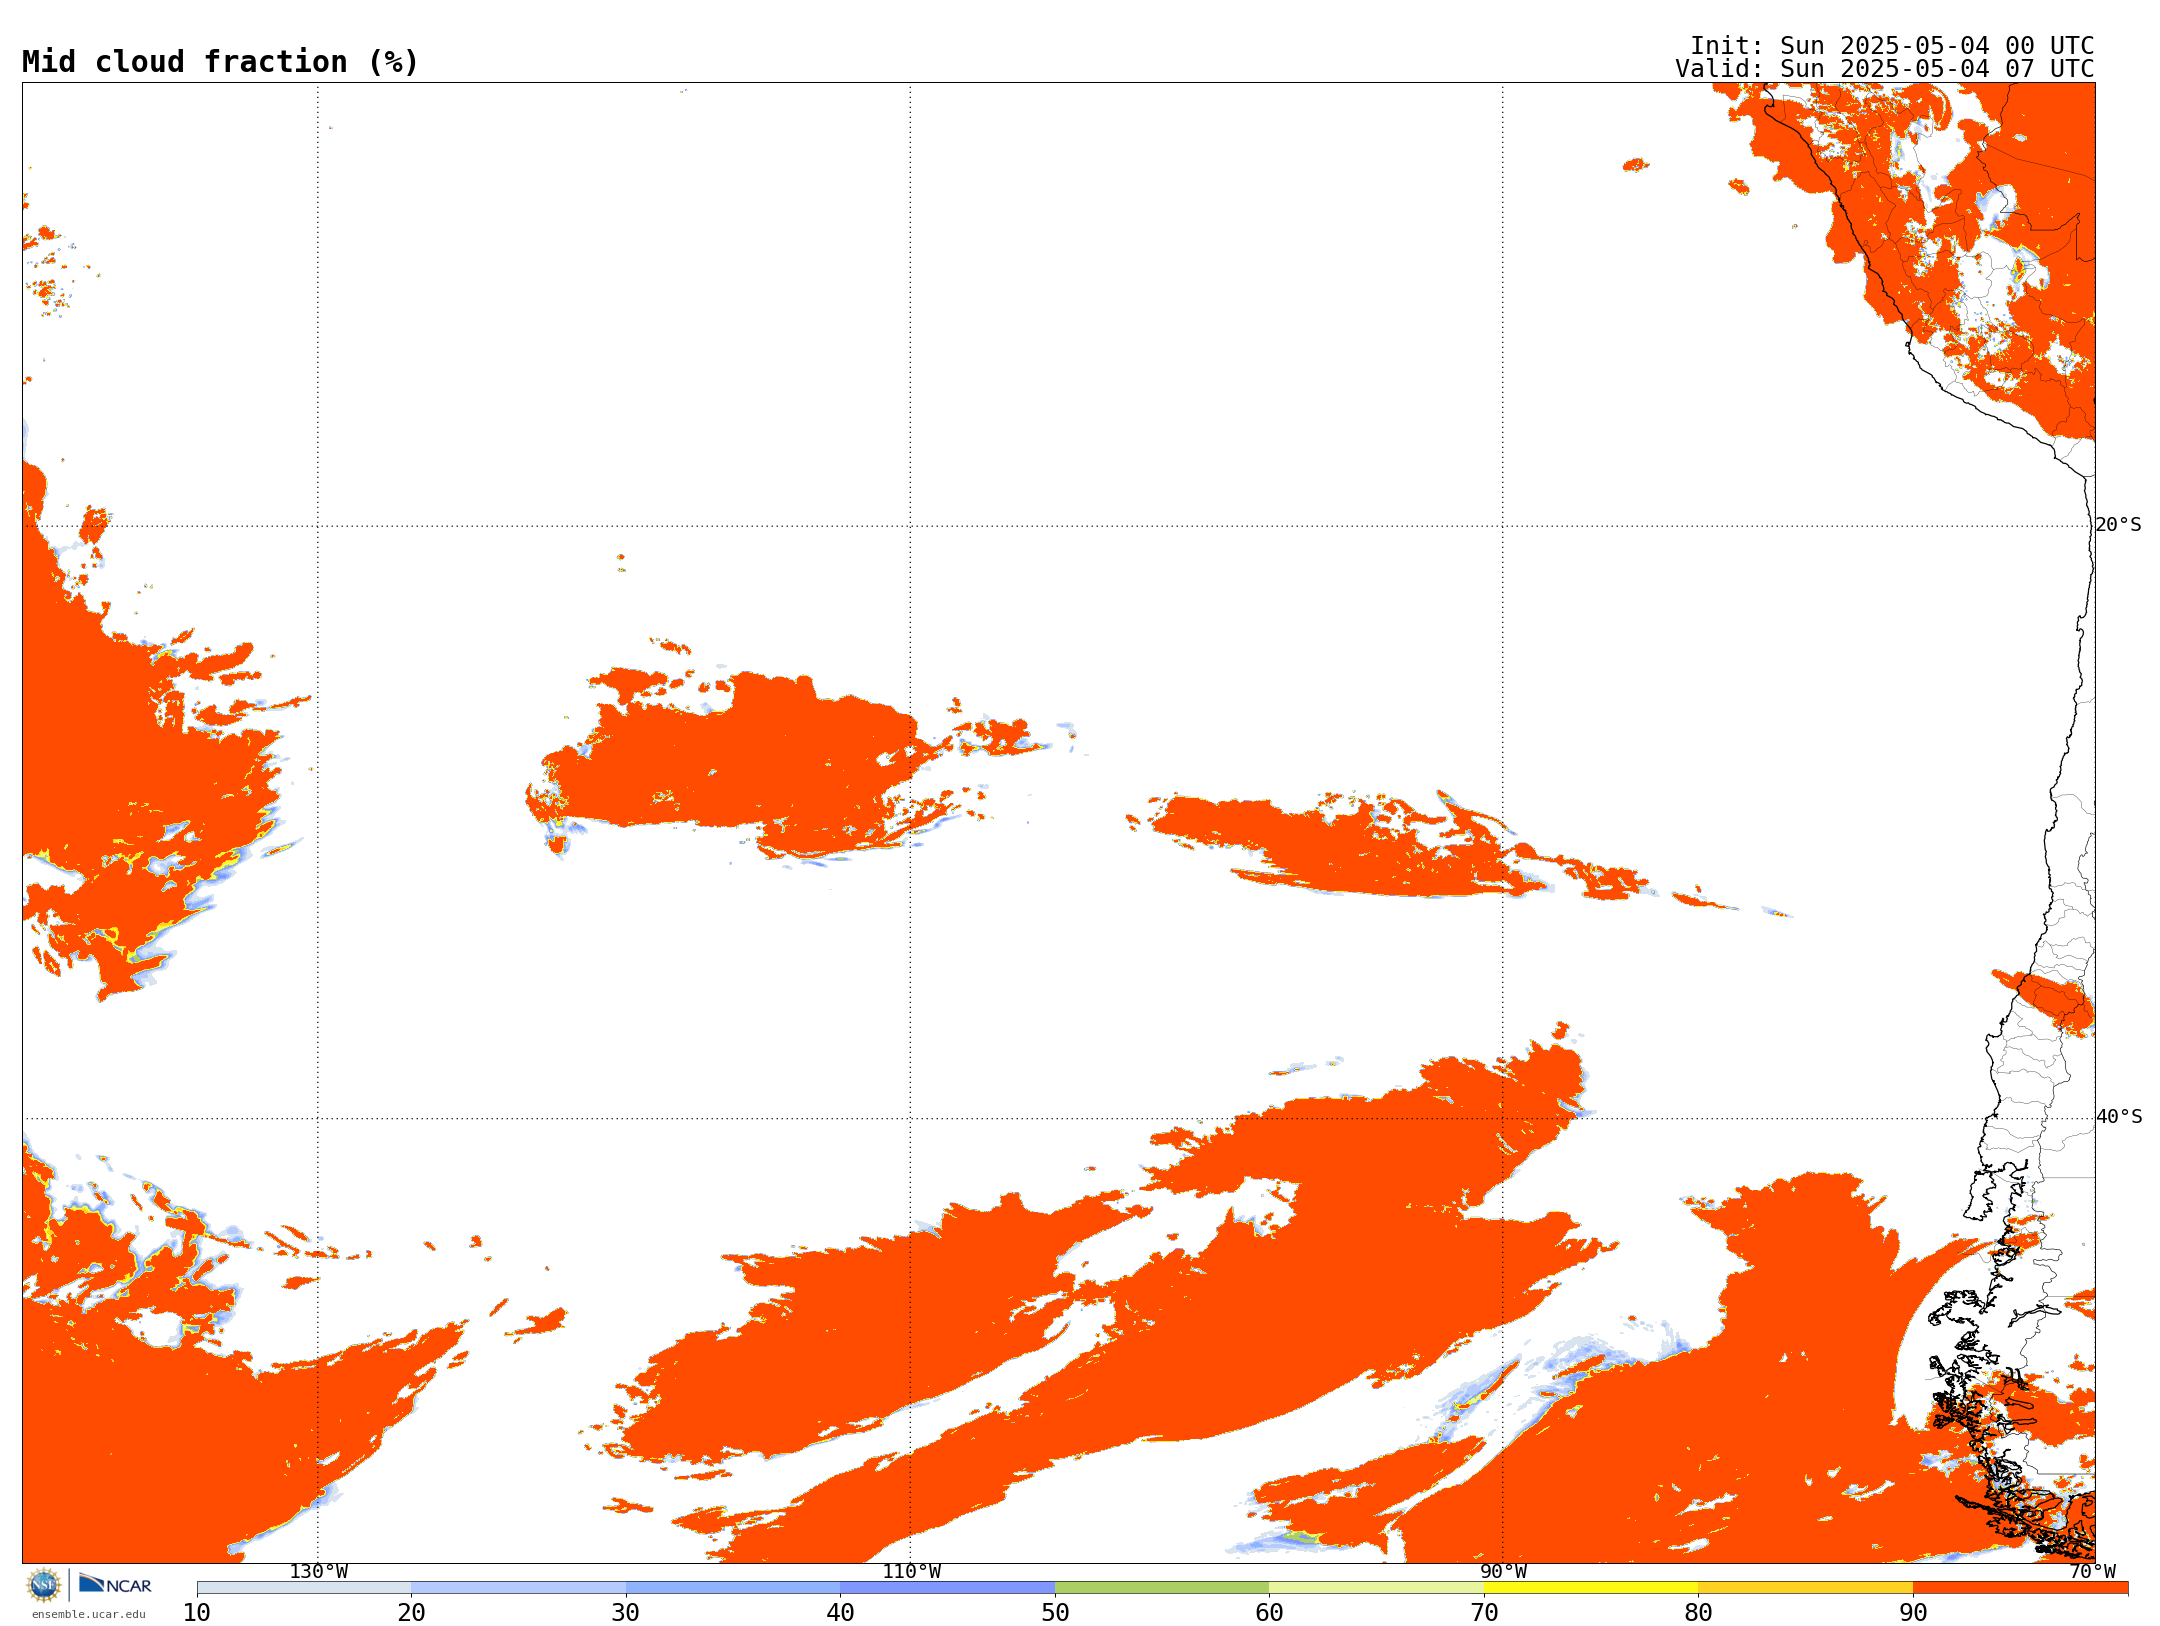Click the 30-40 blue color swatch
Viewport: 2160px width, 1626px height.
(x=733, y=1588)
